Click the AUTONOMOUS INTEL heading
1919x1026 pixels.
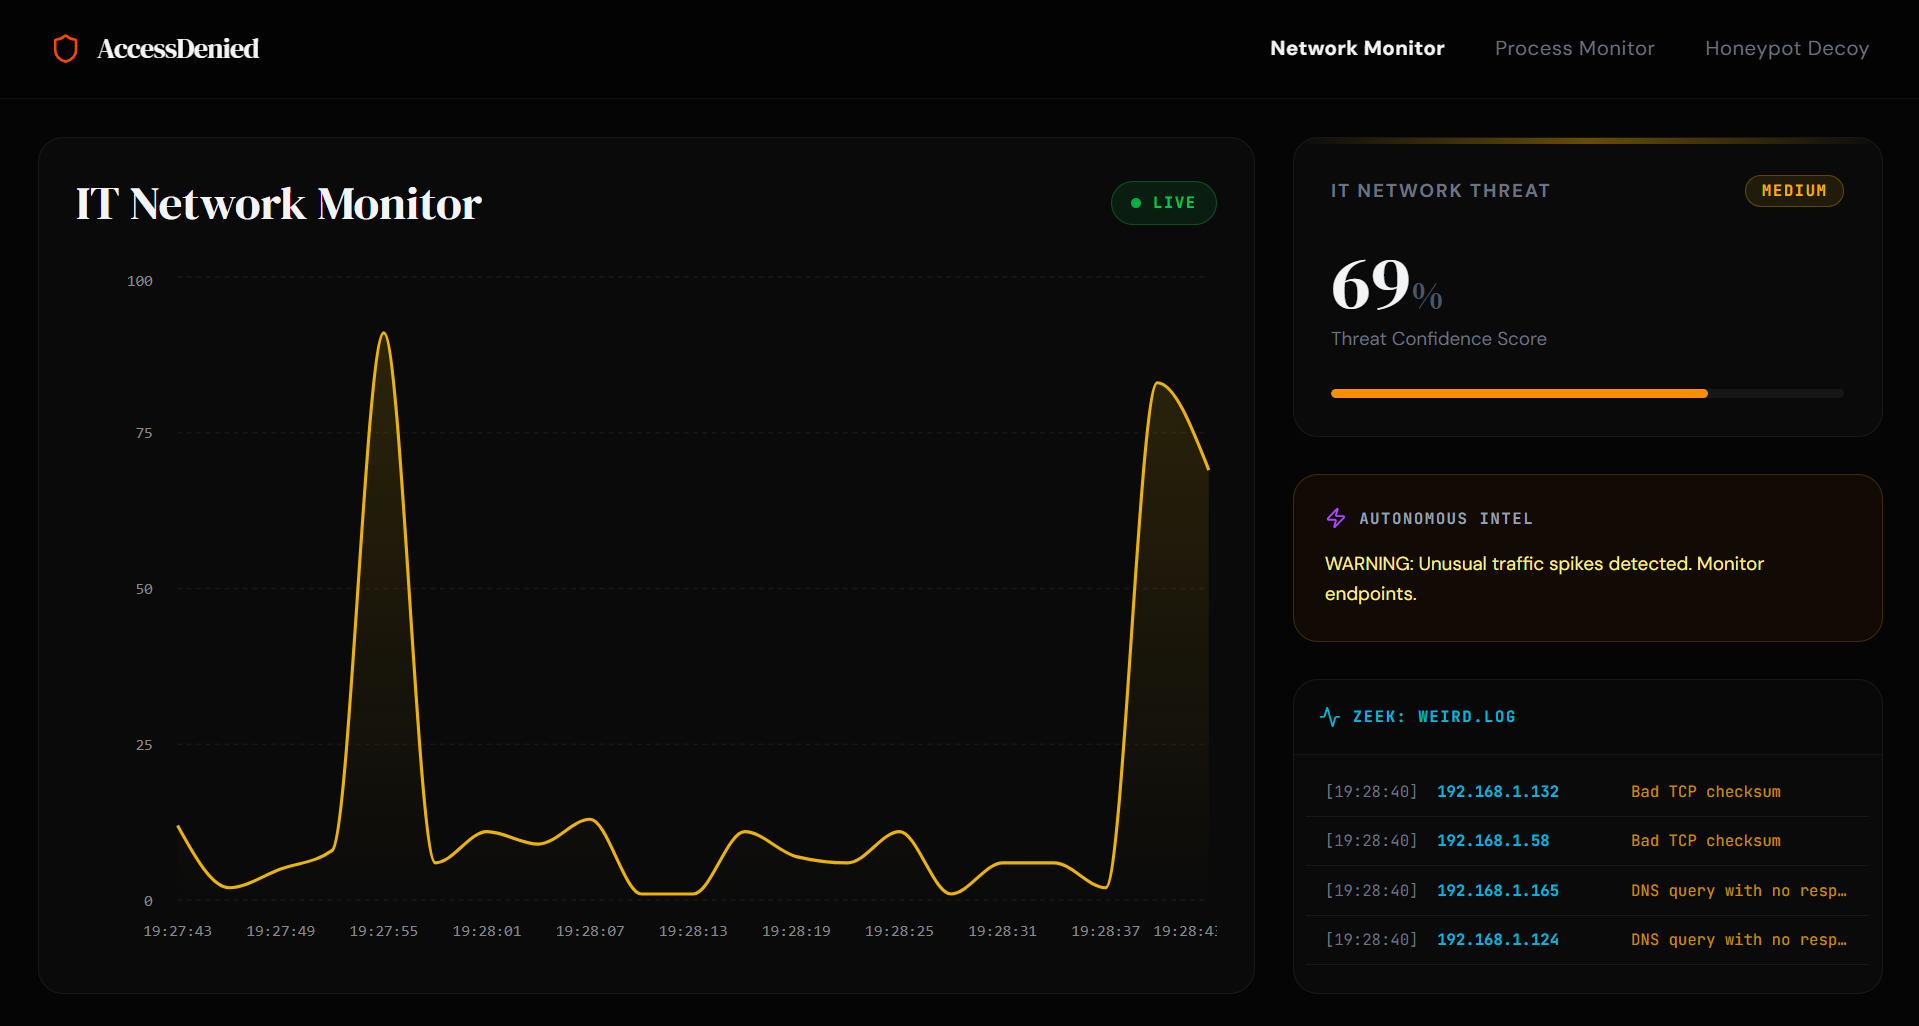pos(1446,518)
